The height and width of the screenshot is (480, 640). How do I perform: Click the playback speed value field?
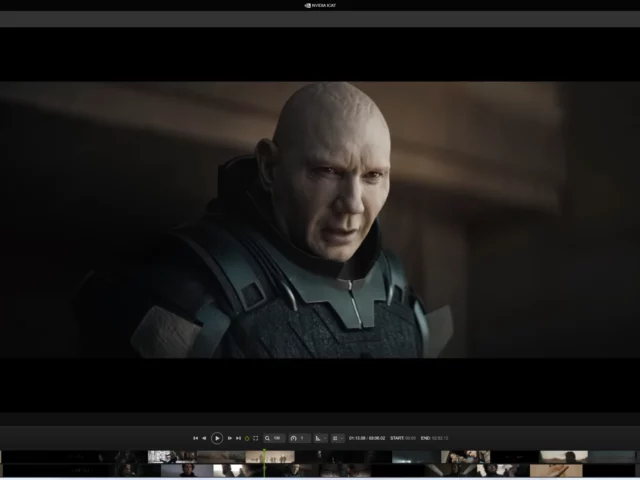pyautogui.click(x=303, y=438)
